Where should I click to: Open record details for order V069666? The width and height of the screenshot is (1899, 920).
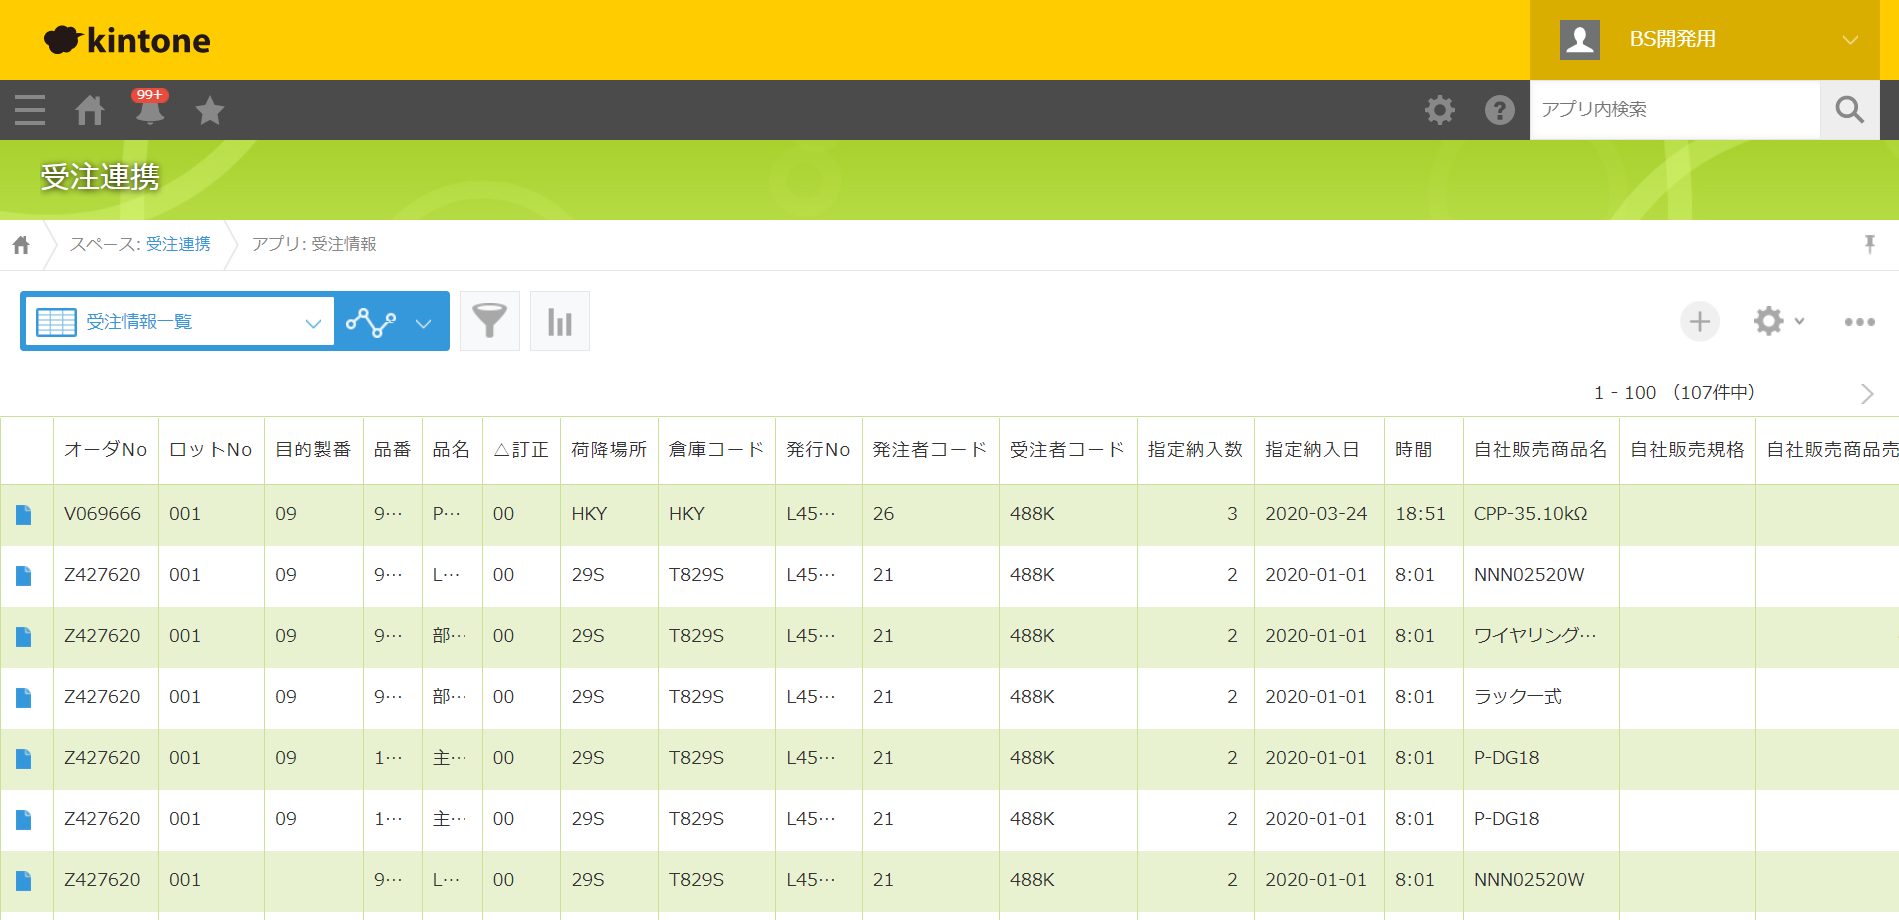[24, 514]
